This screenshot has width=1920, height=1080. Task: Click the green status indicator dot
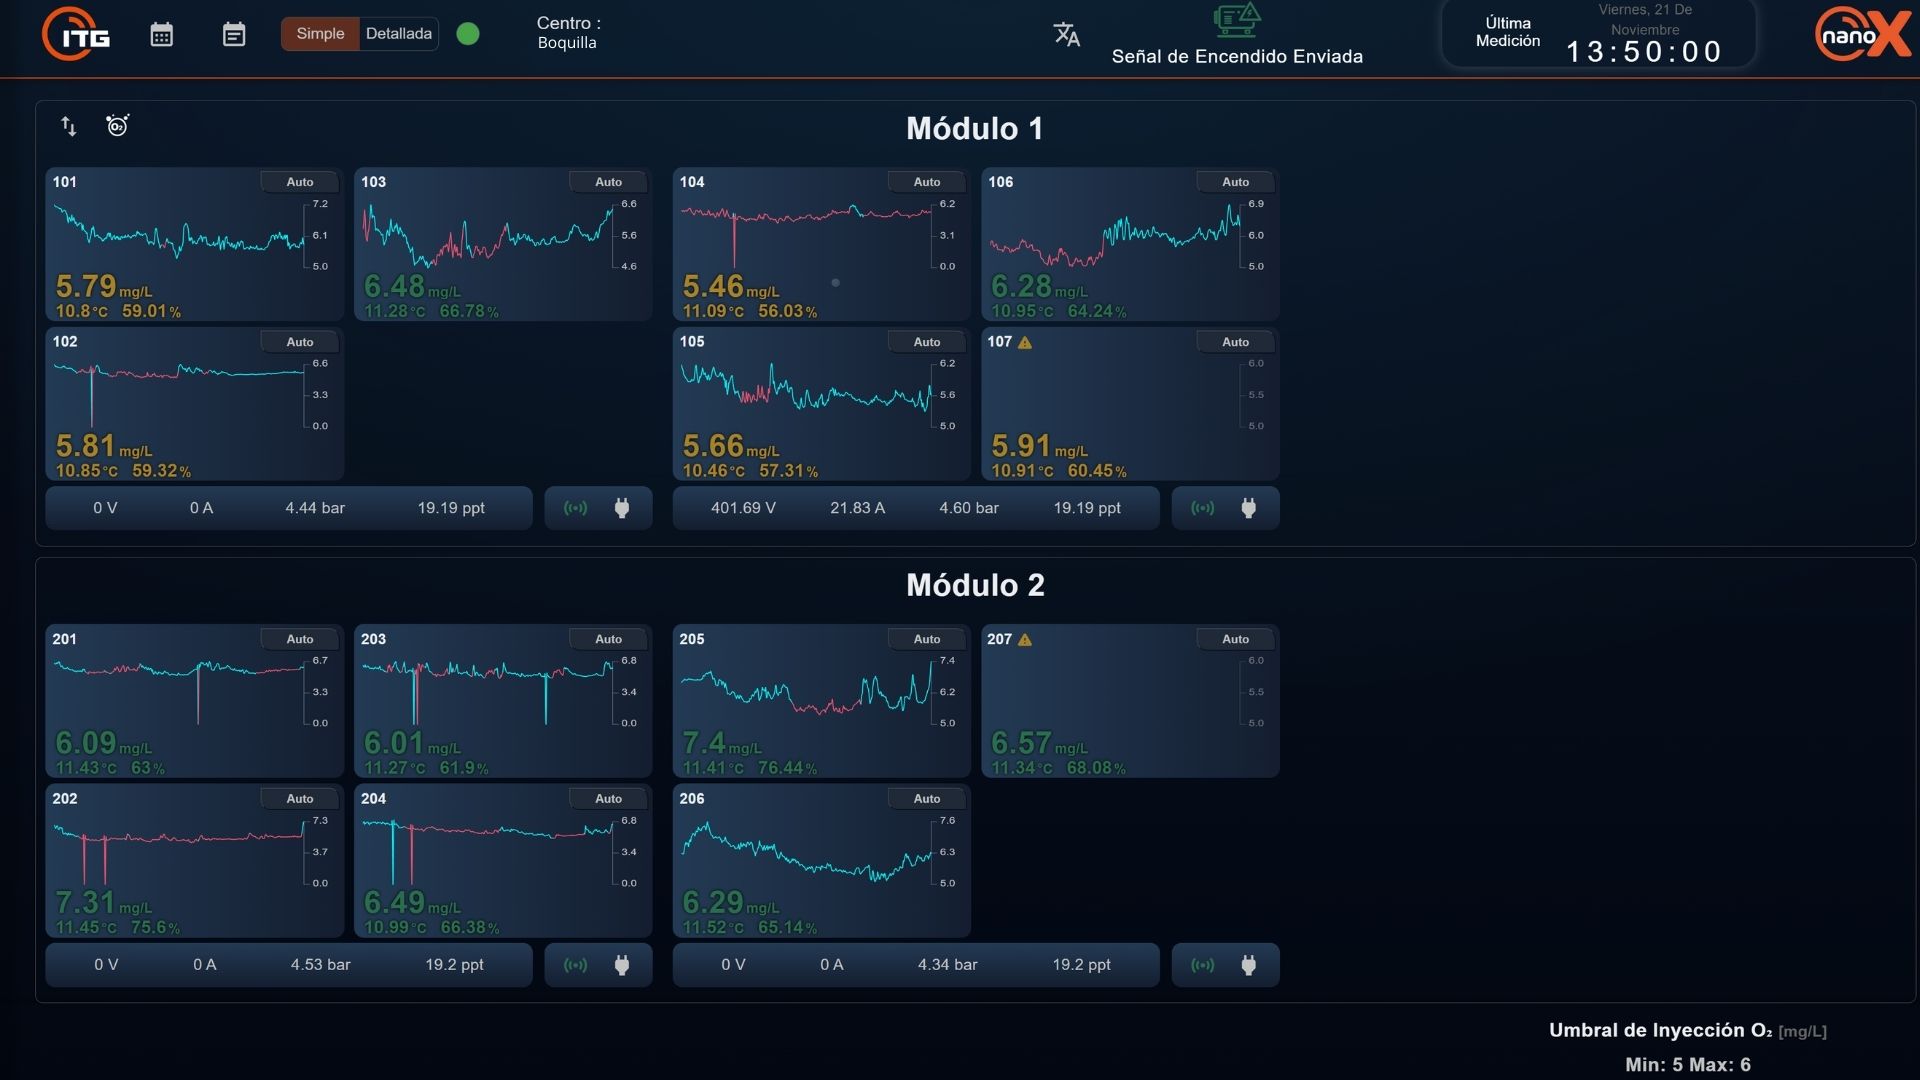468,34
